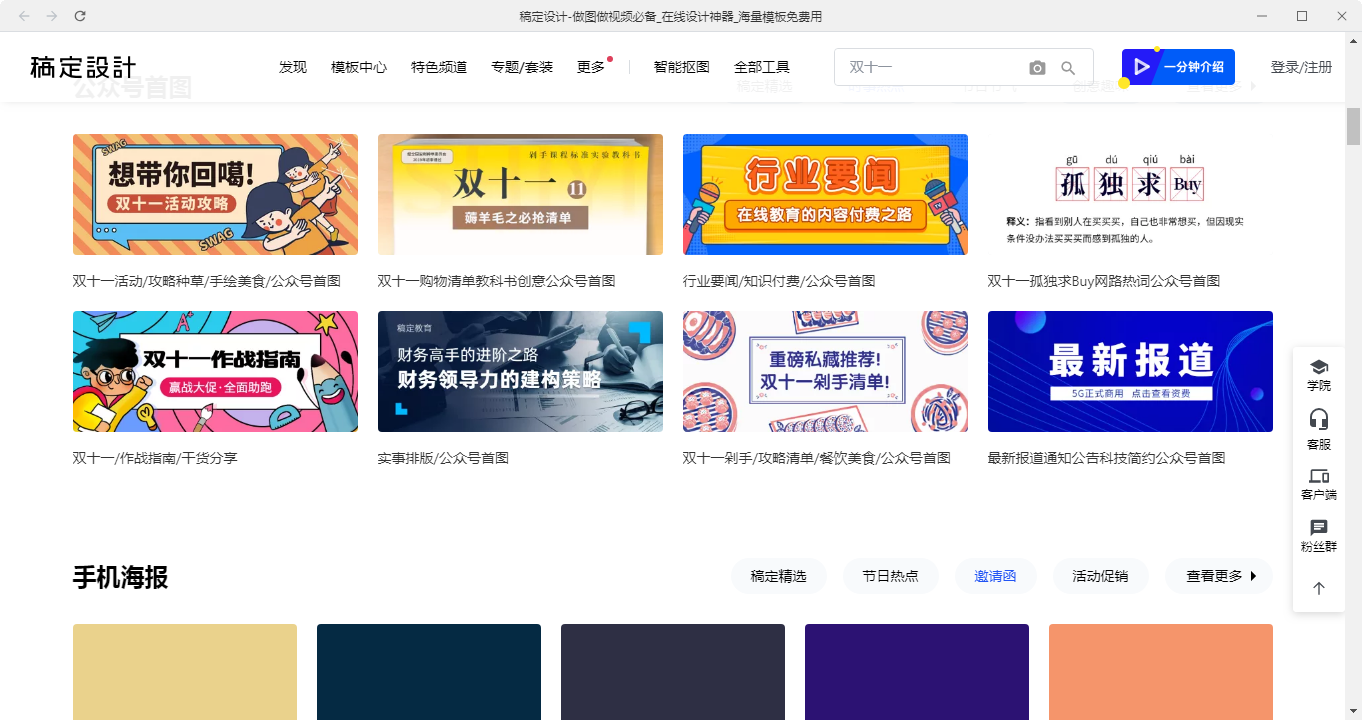Screen dimensions: 1362x720
Task: Open 客服 headset support
Action: coord(1319,430)
